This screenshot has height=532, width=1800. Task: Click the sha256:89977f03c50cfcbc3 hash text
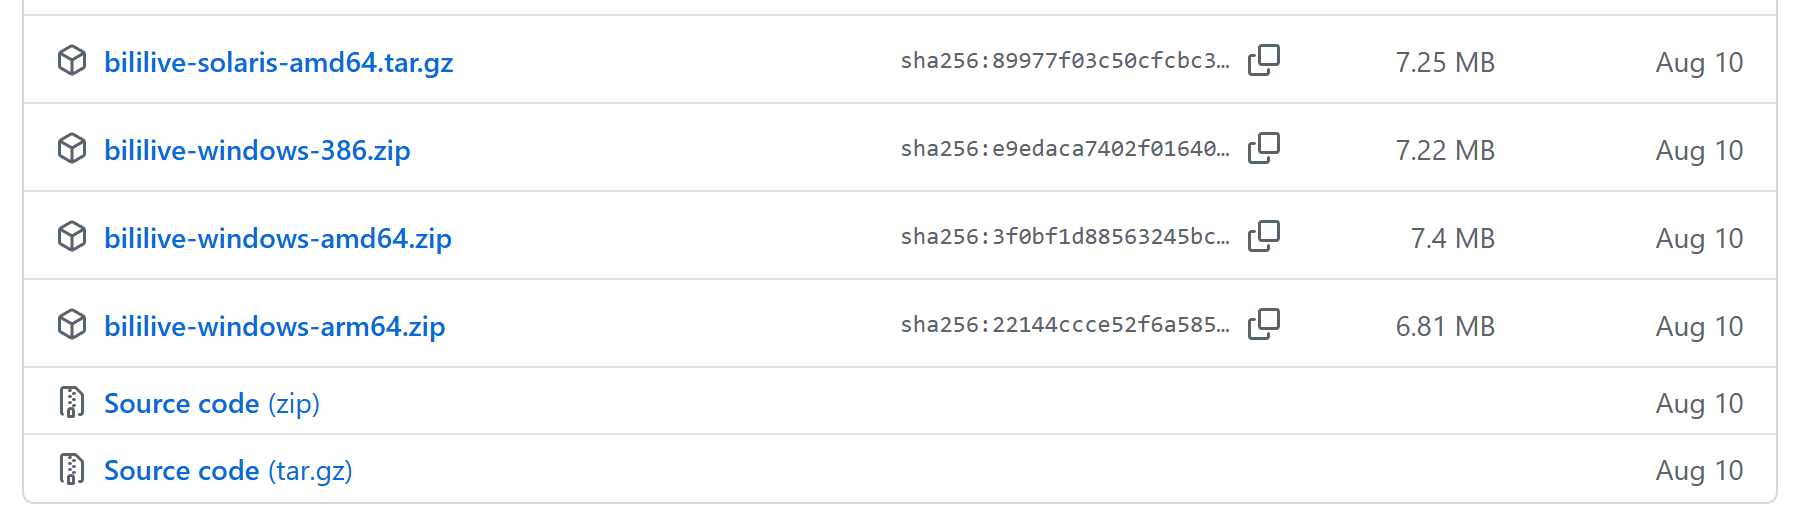[x=1064, y=61]
